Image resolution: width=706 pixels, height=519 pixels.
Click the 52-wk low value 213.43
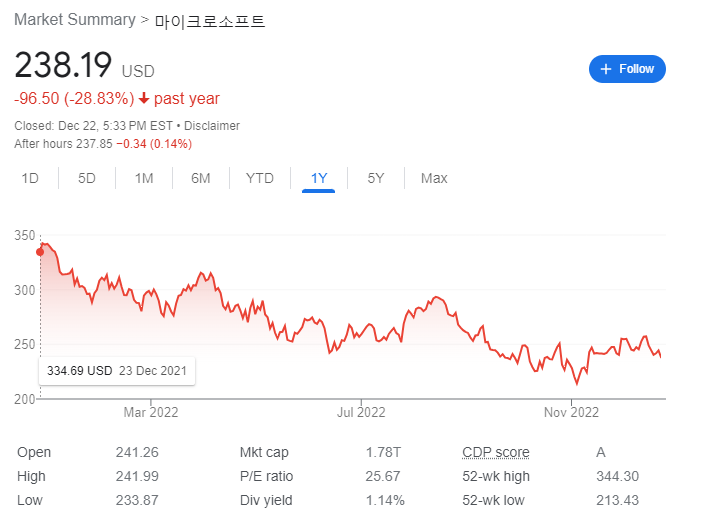617,500
